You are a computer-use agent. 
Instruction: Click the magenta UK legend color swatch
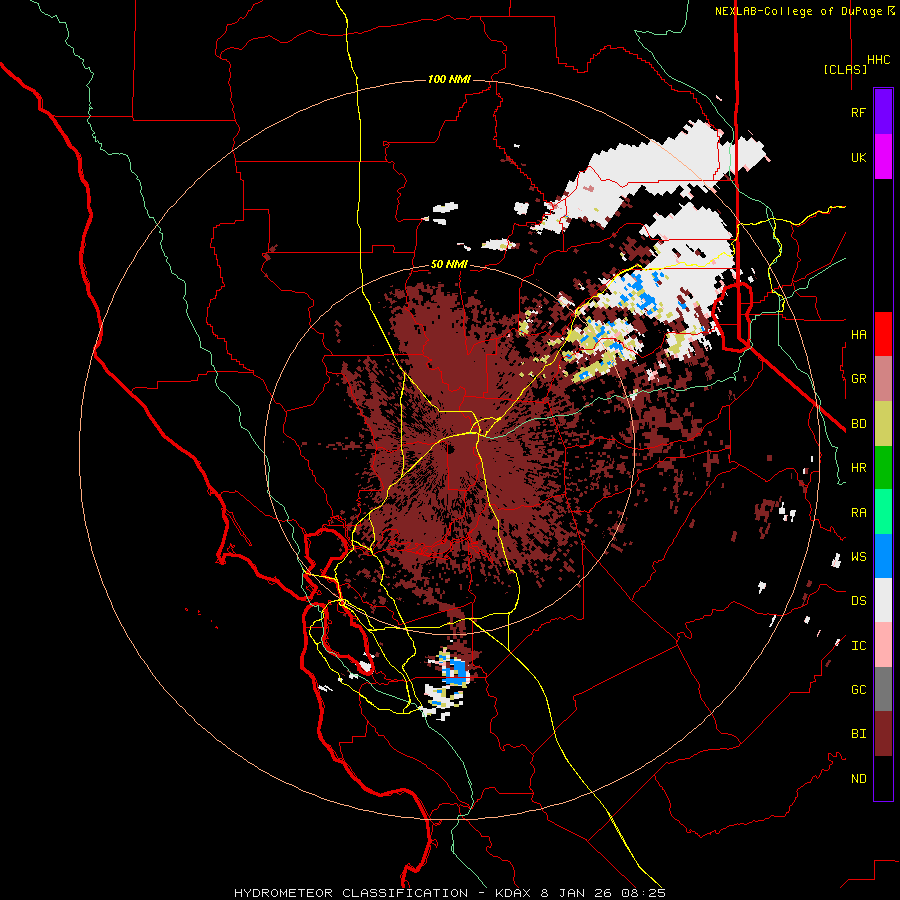click(x=883, y=157)
